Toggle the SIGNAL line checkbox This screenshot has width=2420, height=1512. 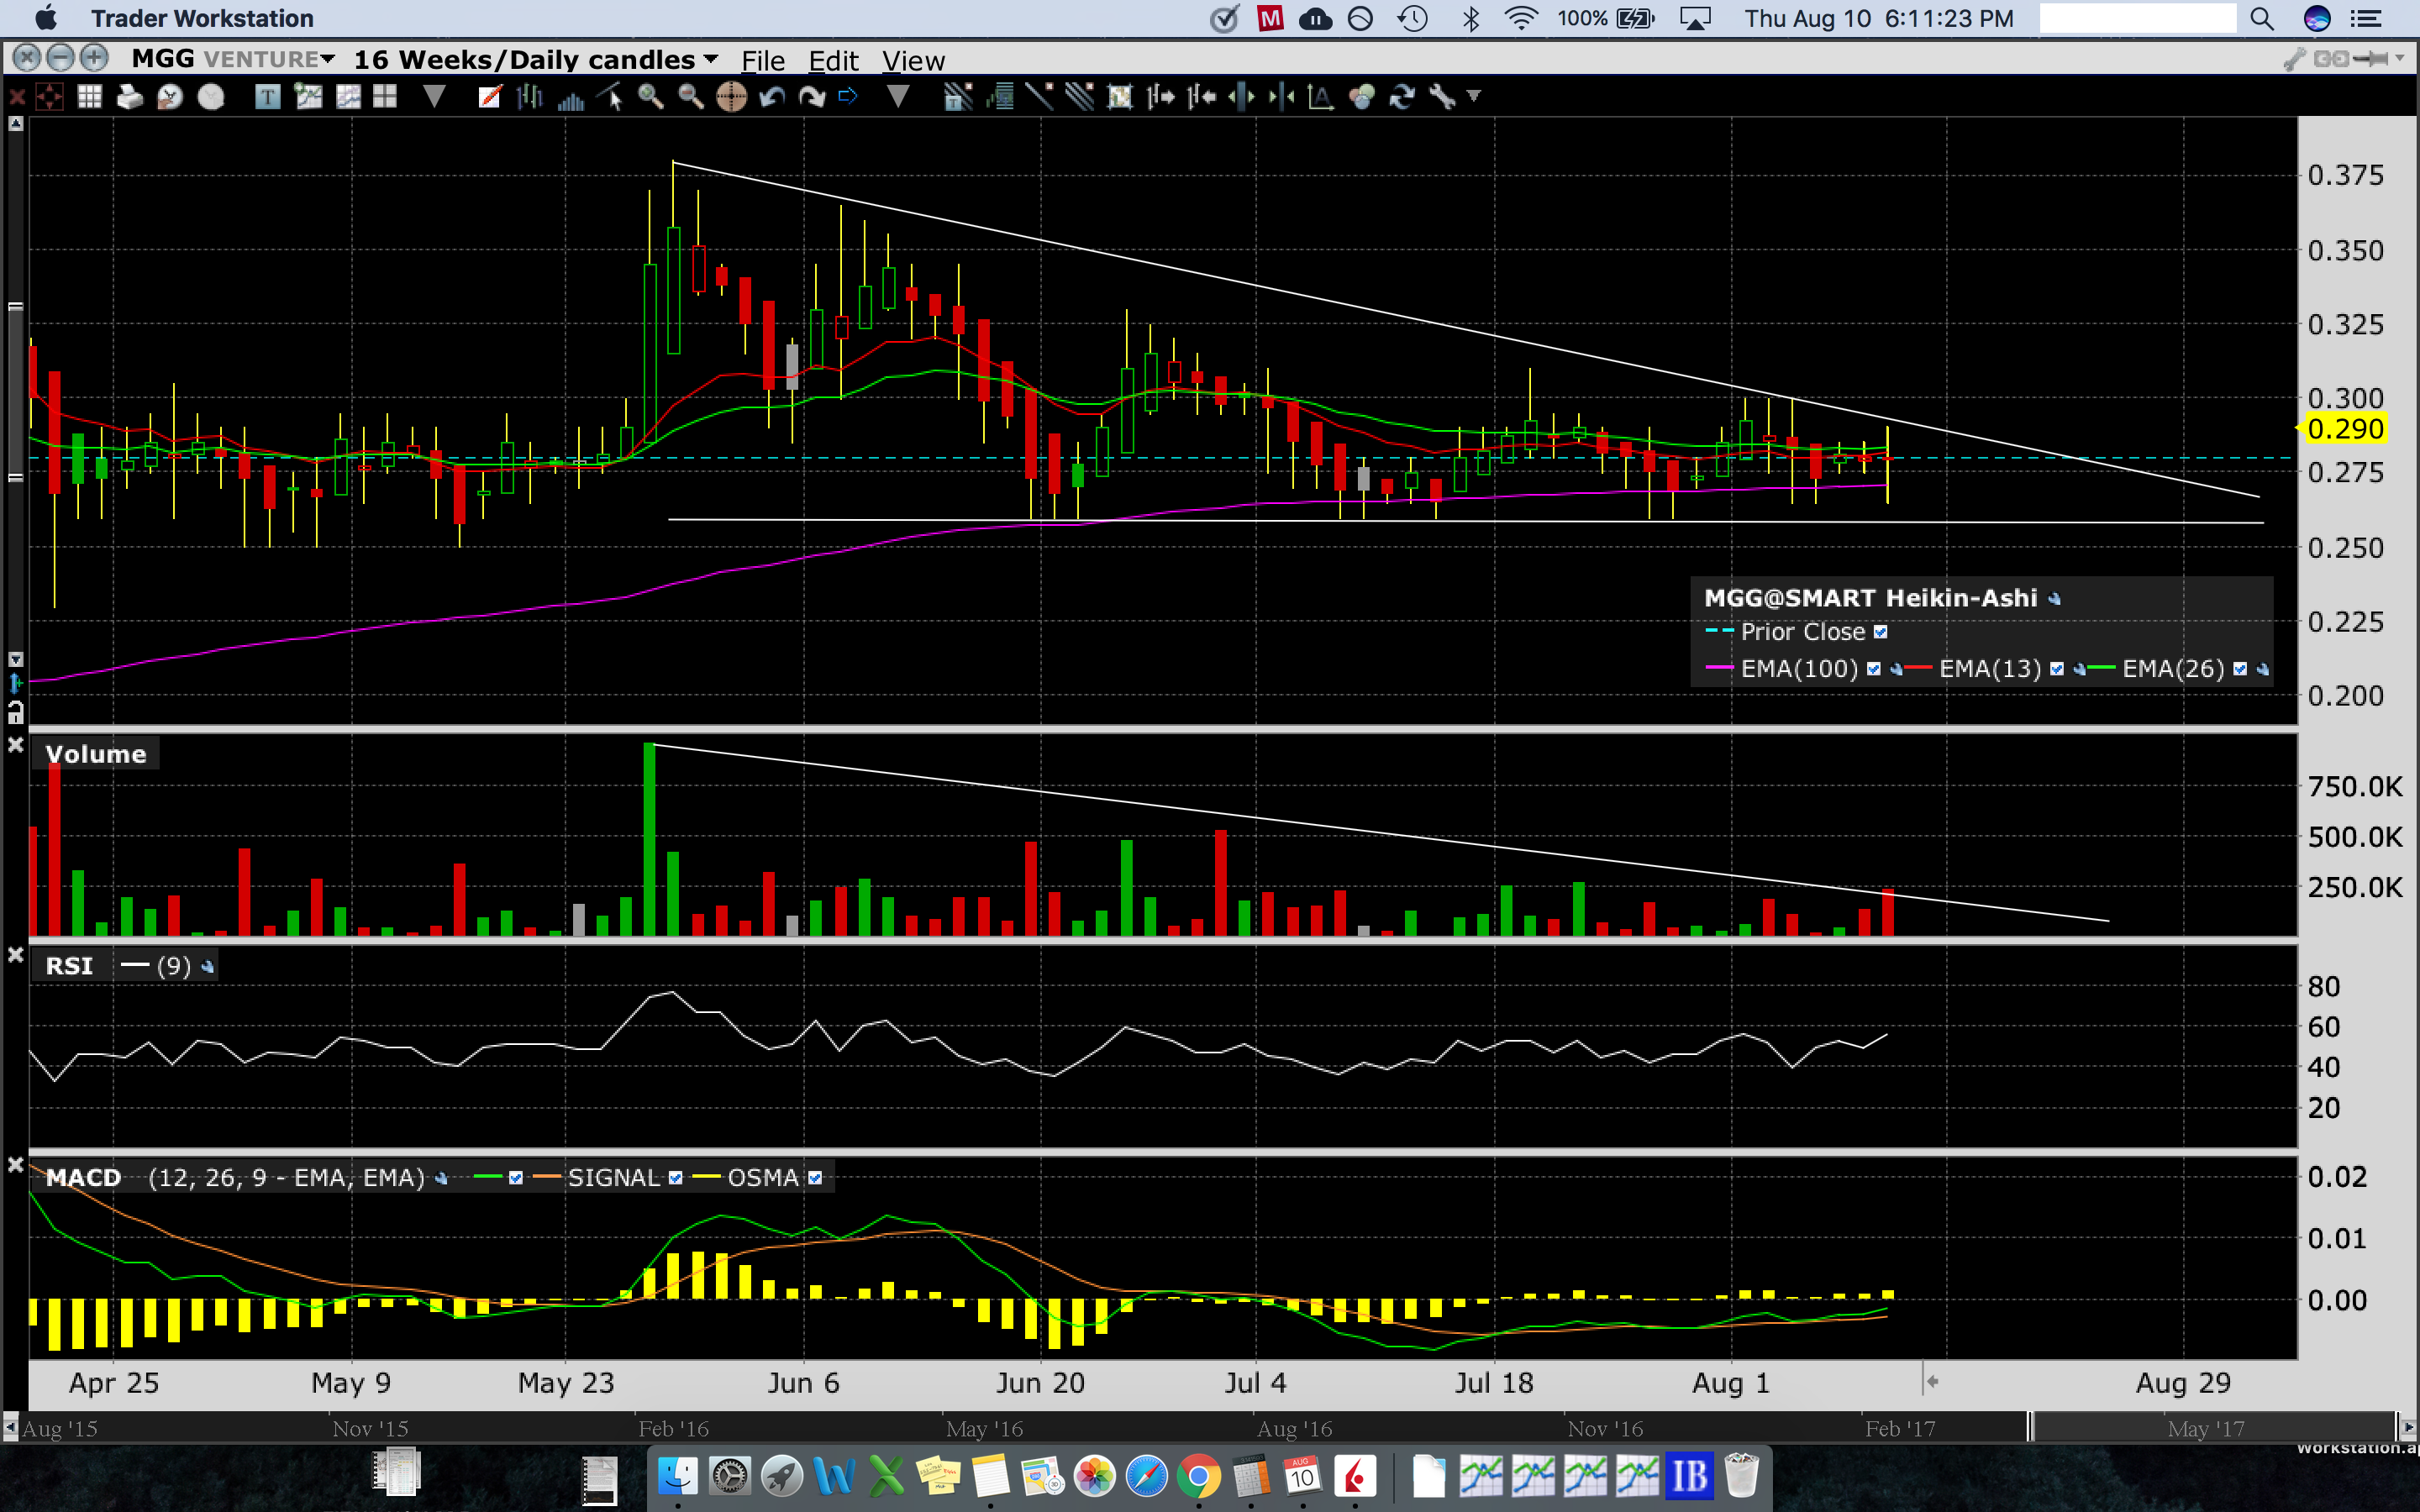676,1178
